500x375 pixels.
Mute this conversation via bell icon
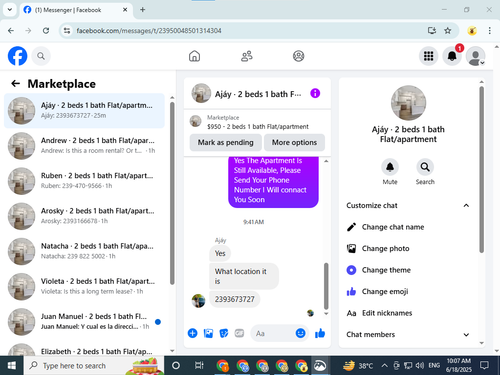click(390, 167)
